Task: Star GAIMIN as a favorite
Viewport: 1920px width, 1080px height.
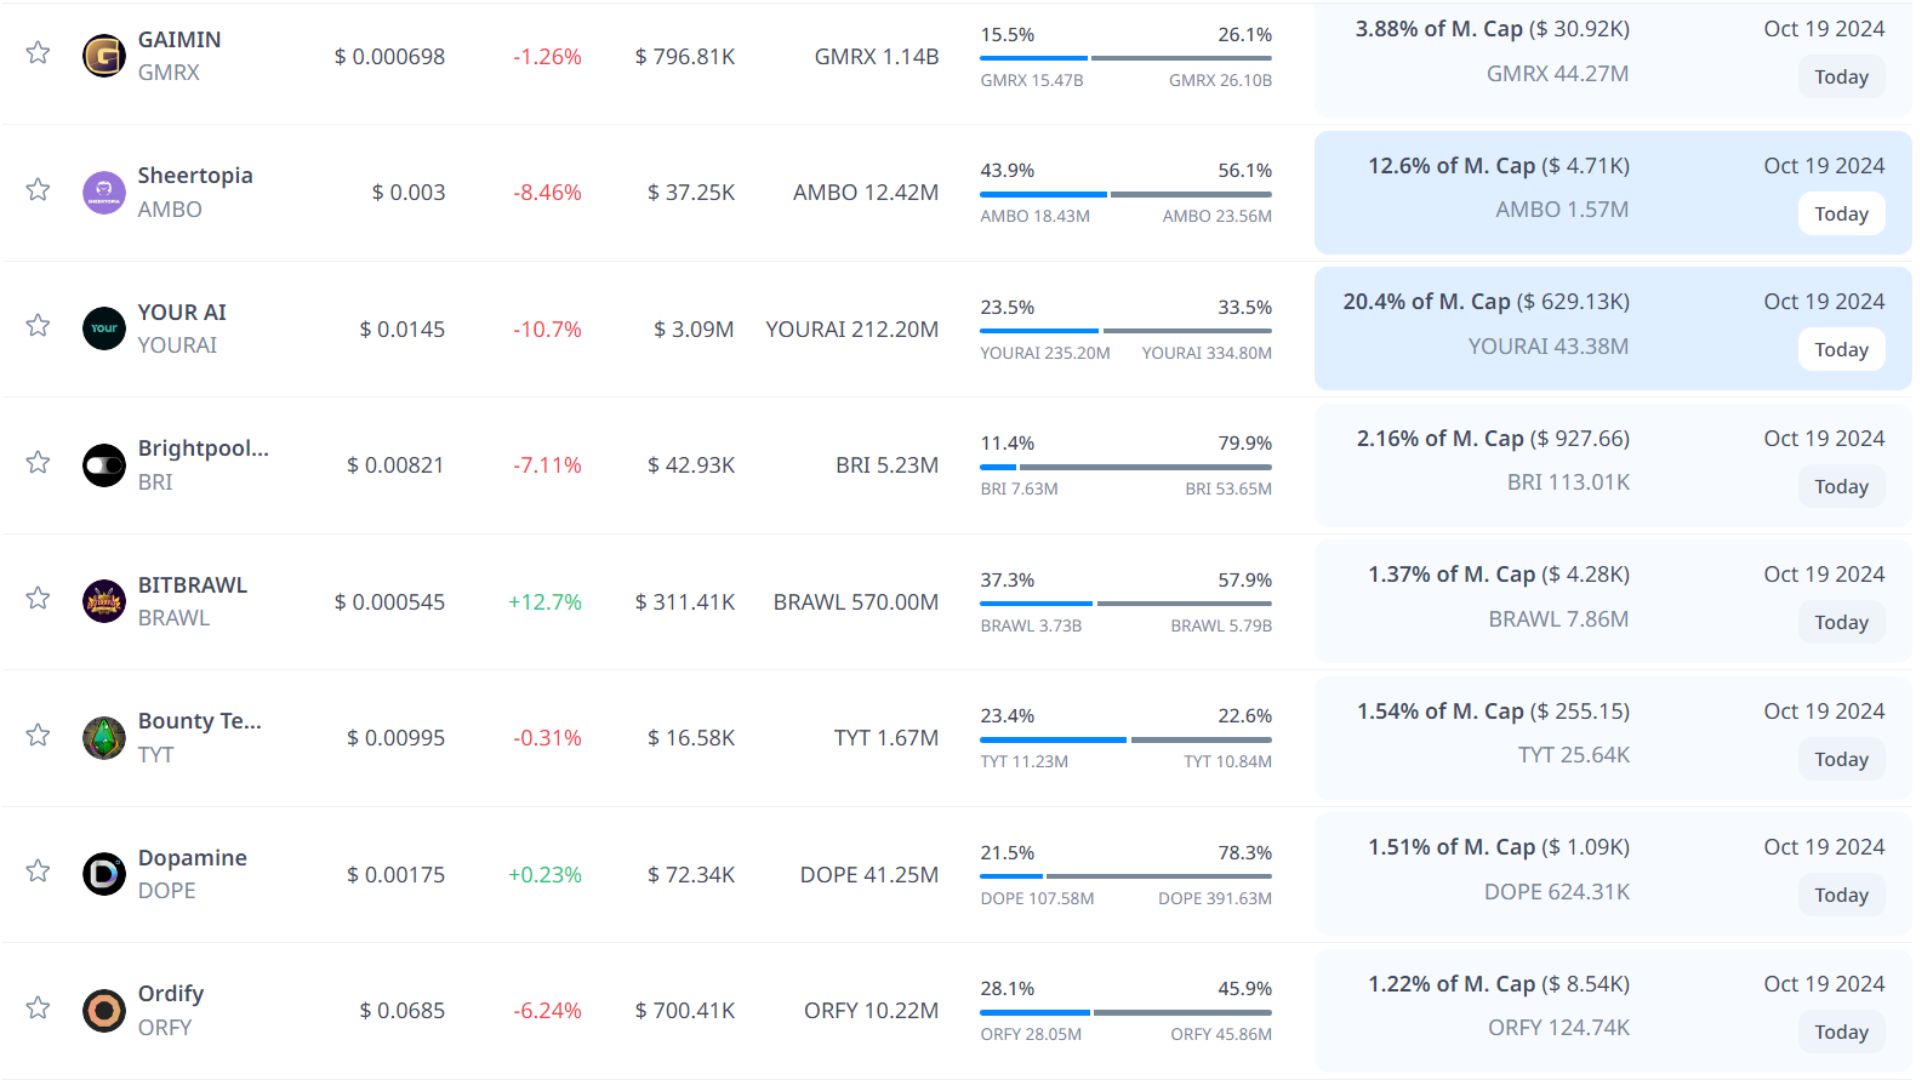Action: pyautogui.click(x=38, y=52)
